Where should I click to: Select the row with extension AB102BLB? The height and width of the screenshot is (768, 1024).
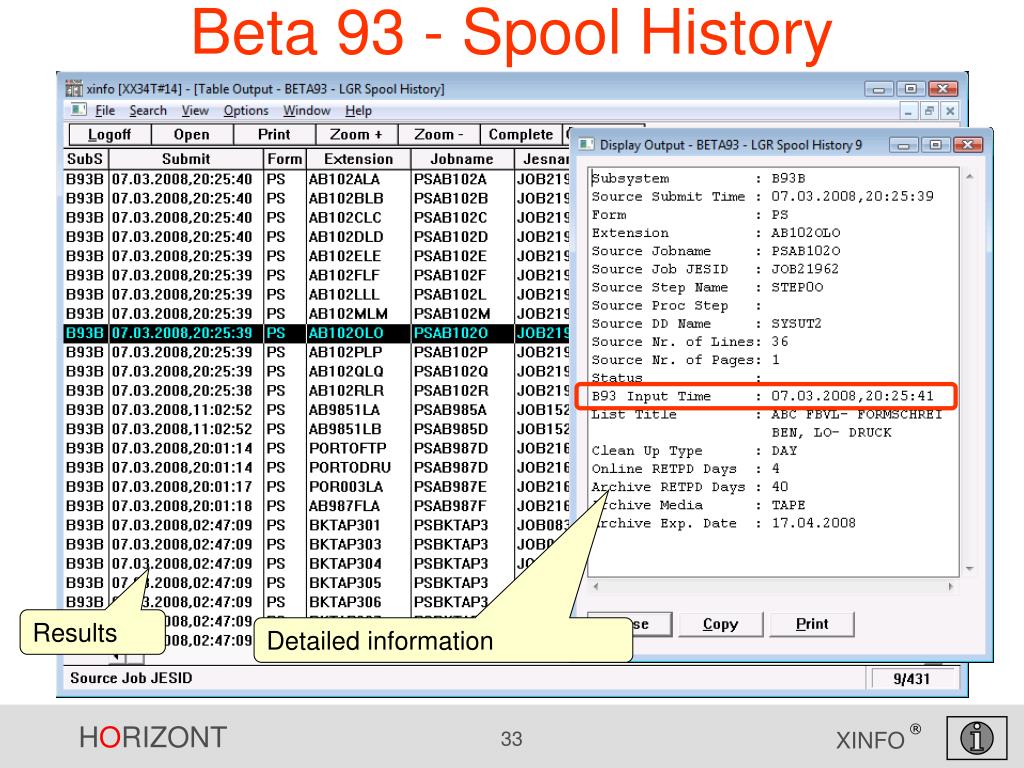point(317,199)
